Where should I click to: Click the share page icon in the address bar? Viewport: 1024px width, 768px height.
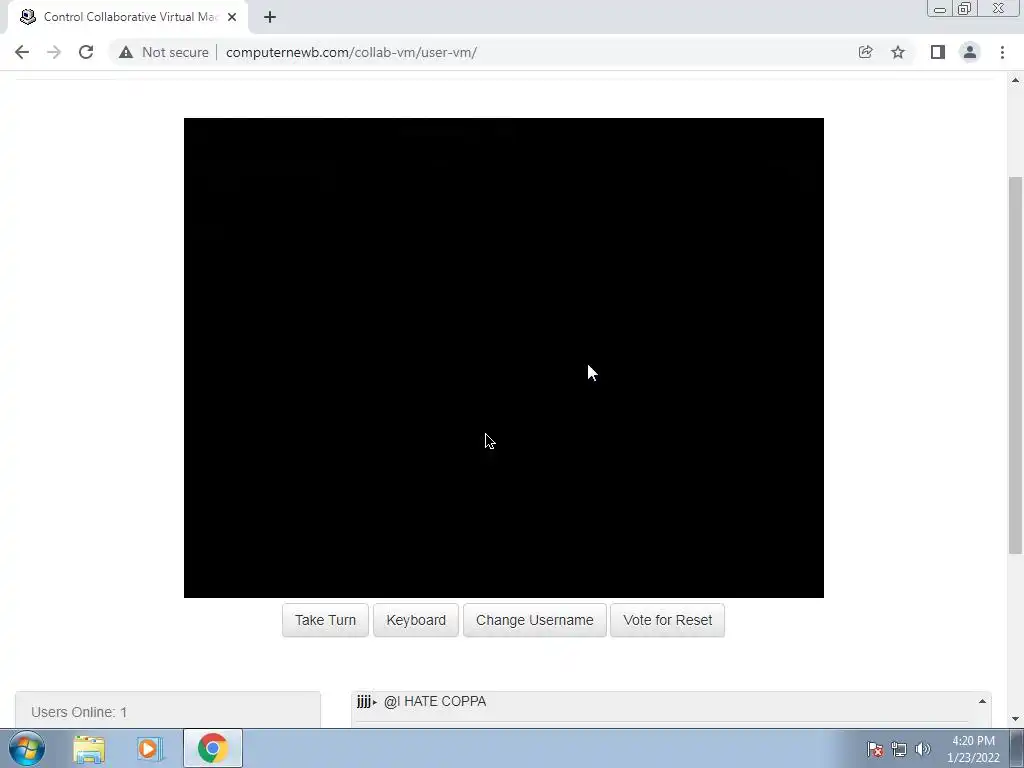coord(865,52)
